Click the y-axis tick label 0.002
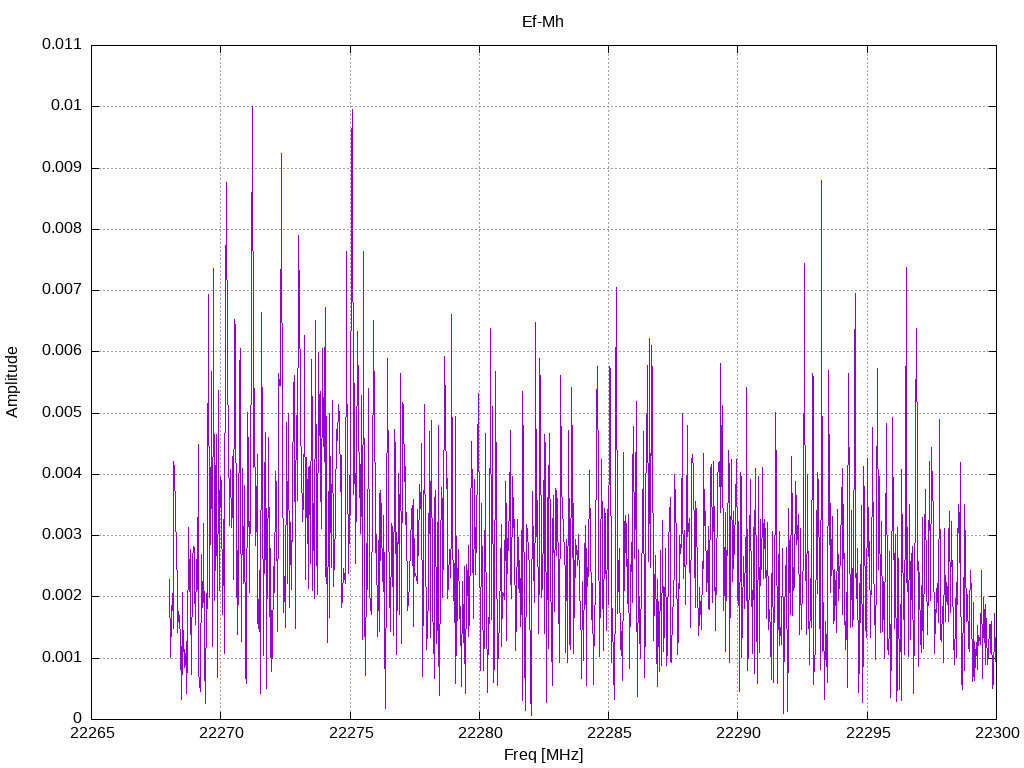 (62, 595)
